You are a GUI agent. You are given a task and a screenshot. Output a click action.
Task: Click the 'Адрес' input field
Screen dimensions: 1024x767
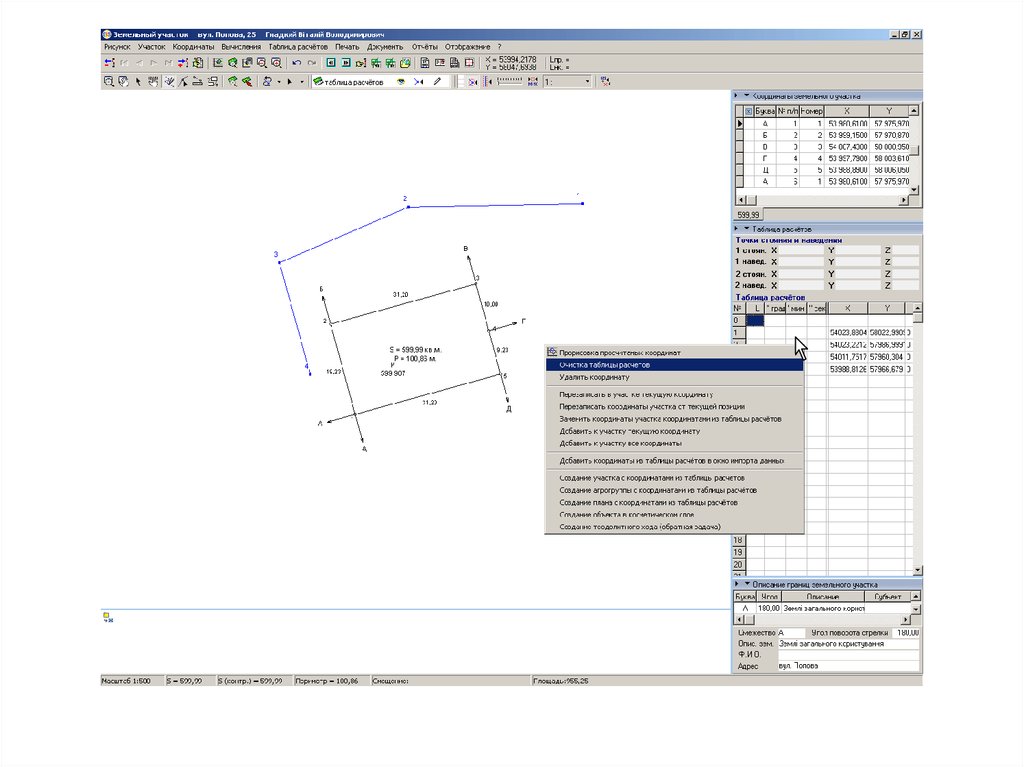(x=847, y=666)
